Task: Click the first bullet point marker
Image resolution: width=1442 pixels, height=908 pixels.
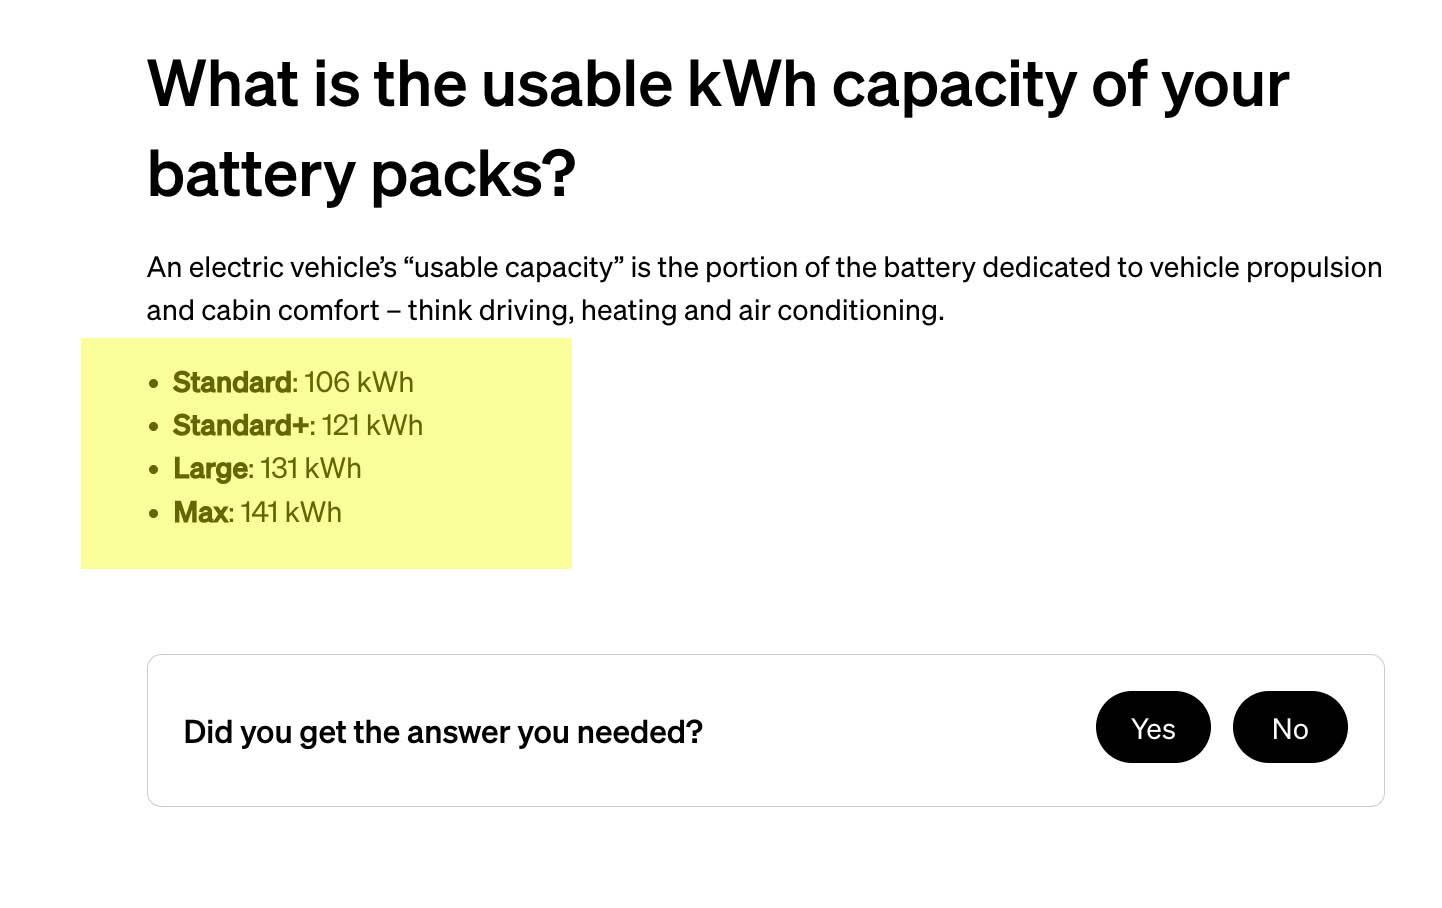Action: click(152, 382)
